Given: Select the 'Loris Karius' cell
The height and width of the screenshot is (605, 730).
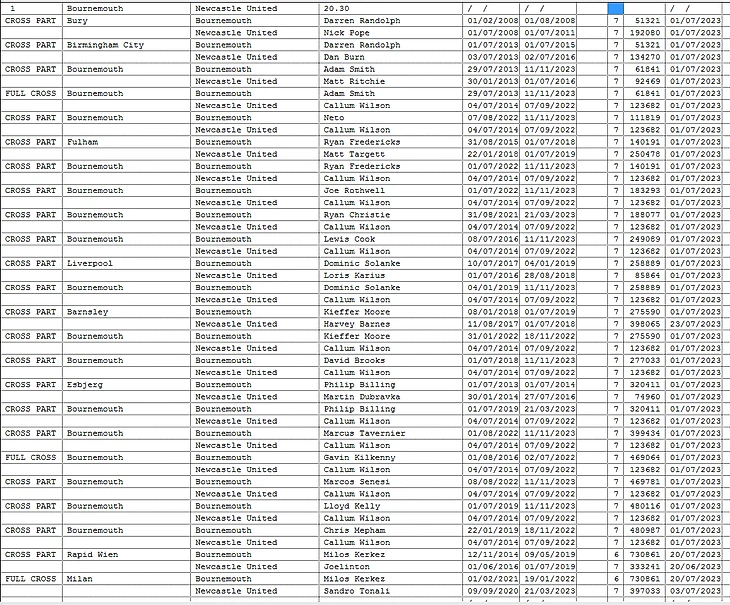Looking at the screenshot, I should point(391,275).
